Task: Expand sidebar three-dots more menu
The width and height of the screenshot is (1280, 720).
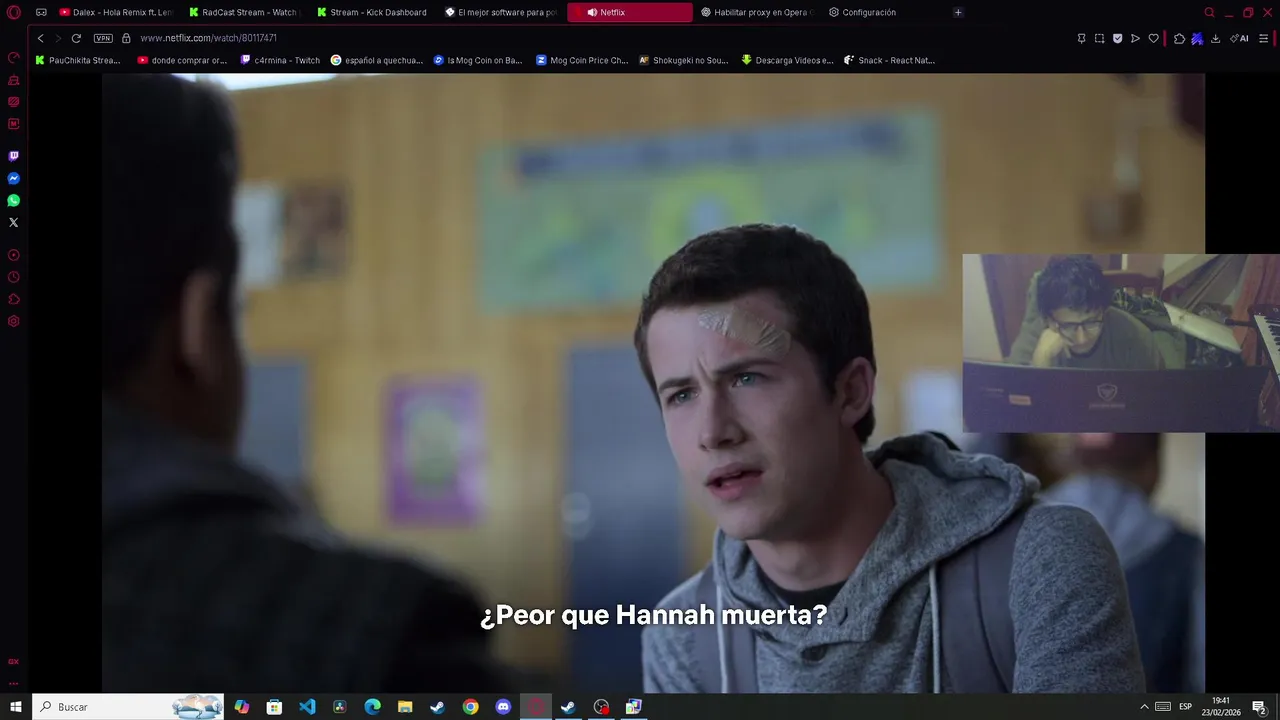Action: (14, 684)
